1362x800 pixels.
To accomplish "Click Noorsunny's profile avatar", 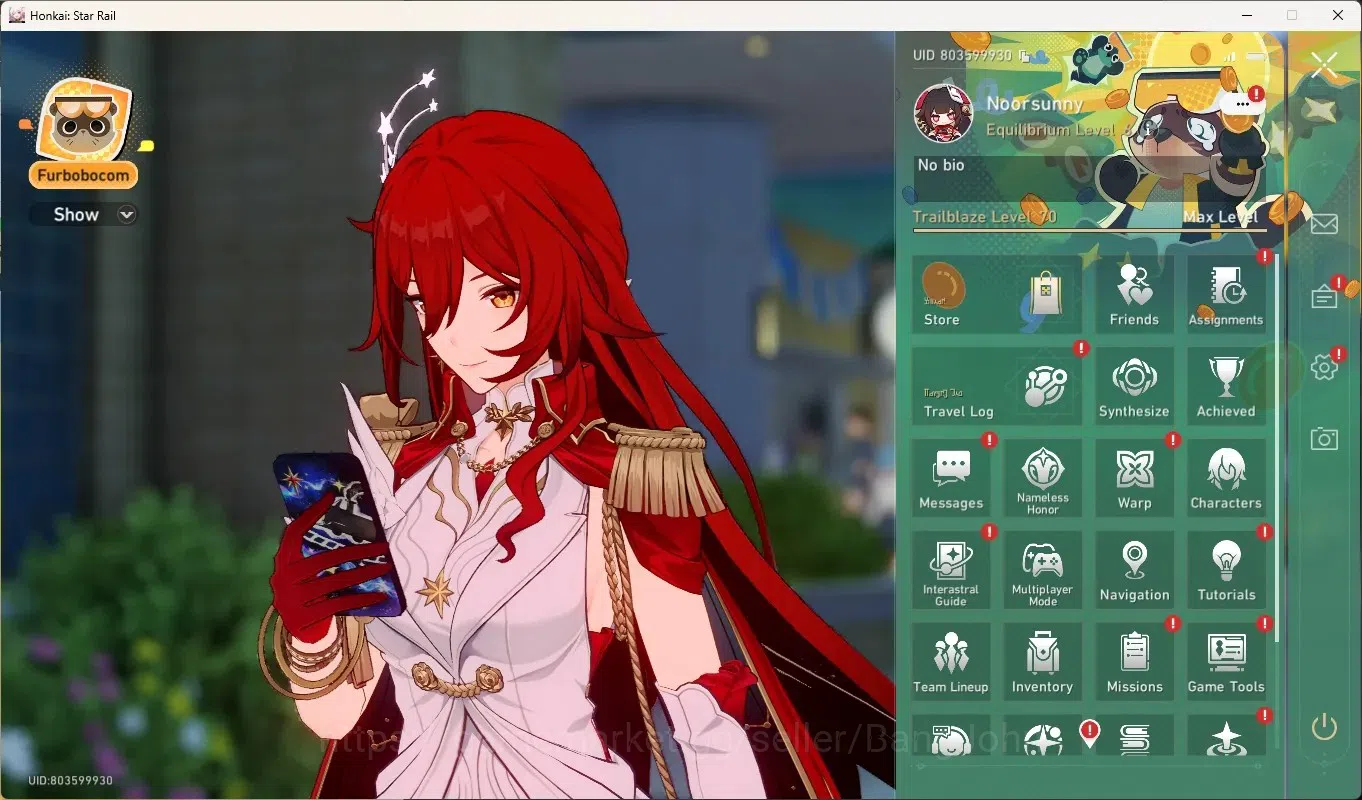I will point(943,114).
